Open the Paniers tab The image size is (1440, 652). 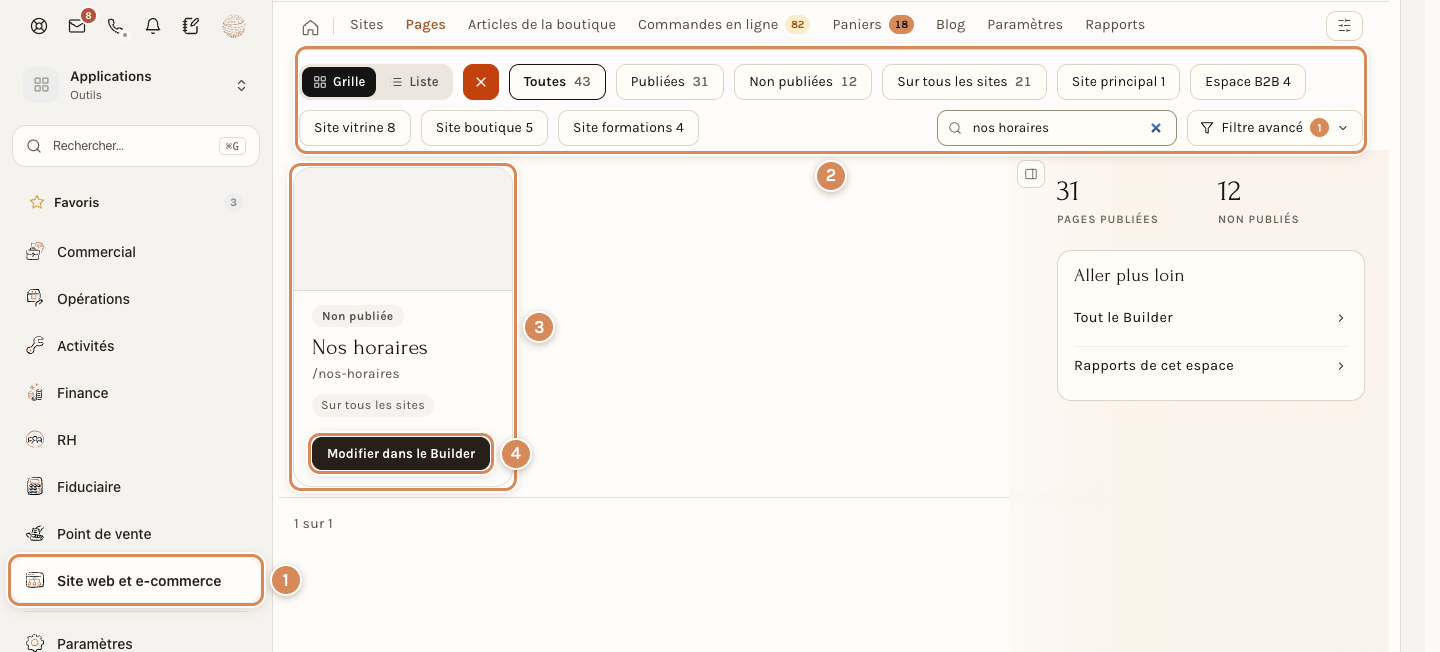872,25
